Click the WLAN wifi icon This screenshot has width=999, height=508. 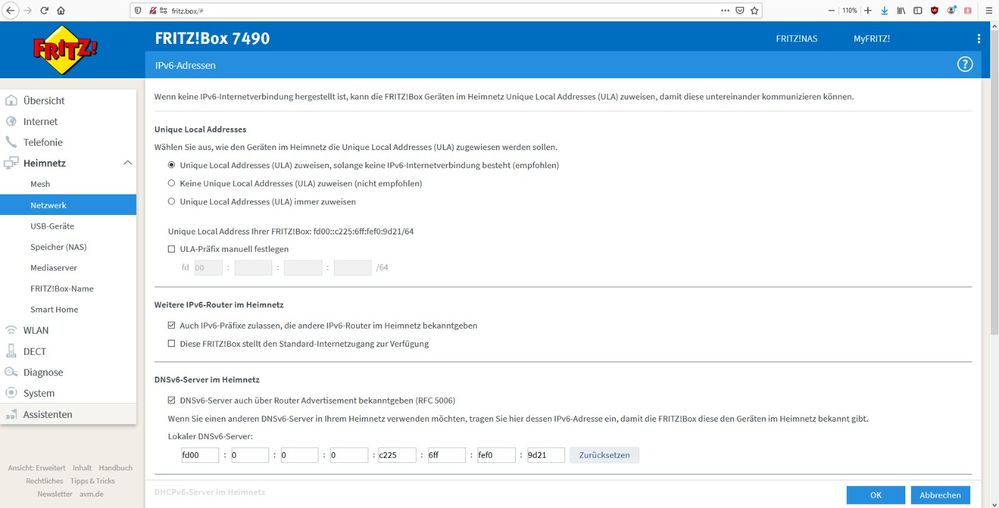click(11, 330)
